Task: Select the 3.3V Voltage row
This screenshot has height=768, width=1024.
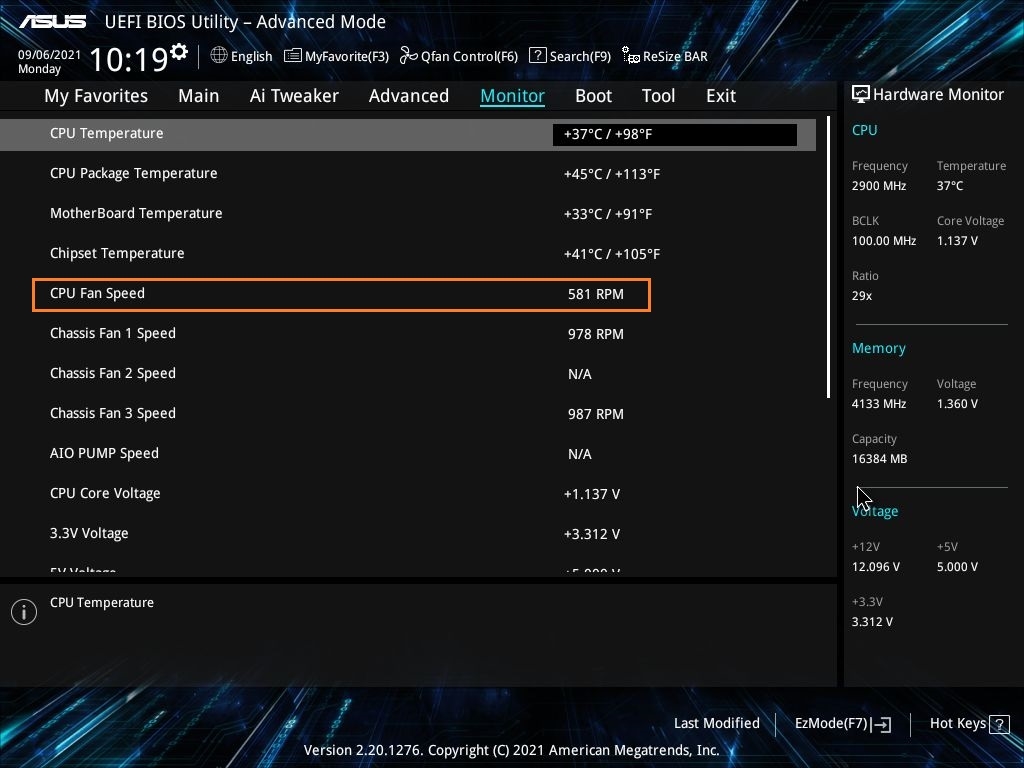Action: point(408,534)
